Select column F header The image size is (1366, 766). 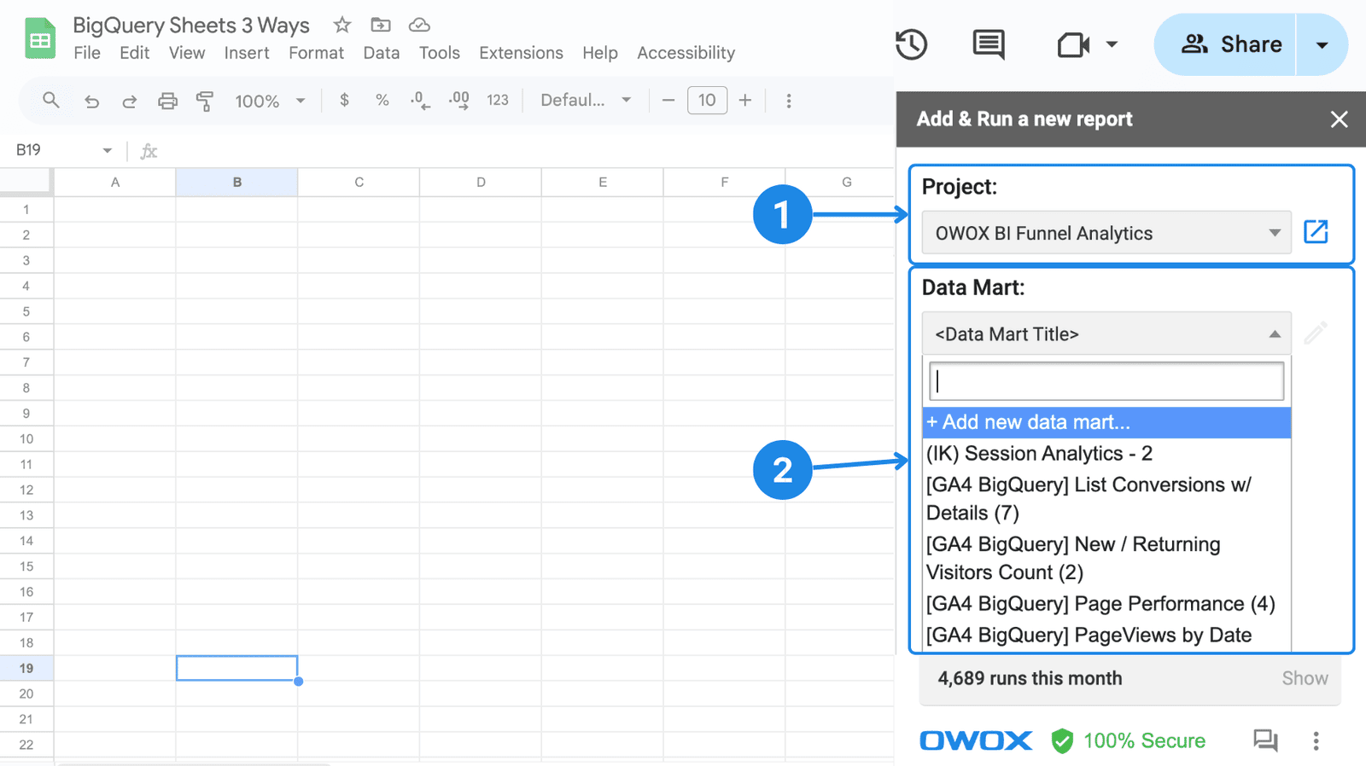(x=724, y=182)
